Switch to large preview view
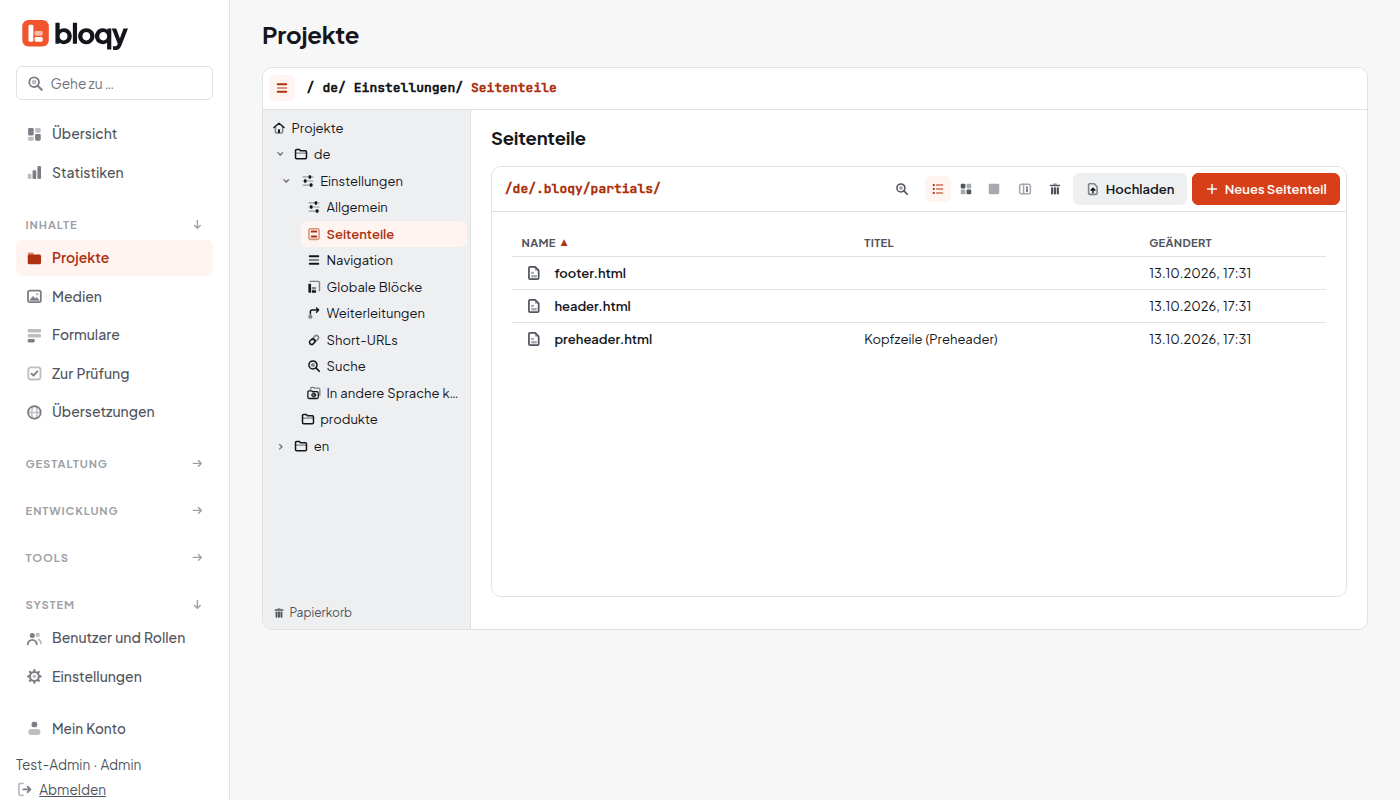This screenshot has height=800, width=1400. 994,189
